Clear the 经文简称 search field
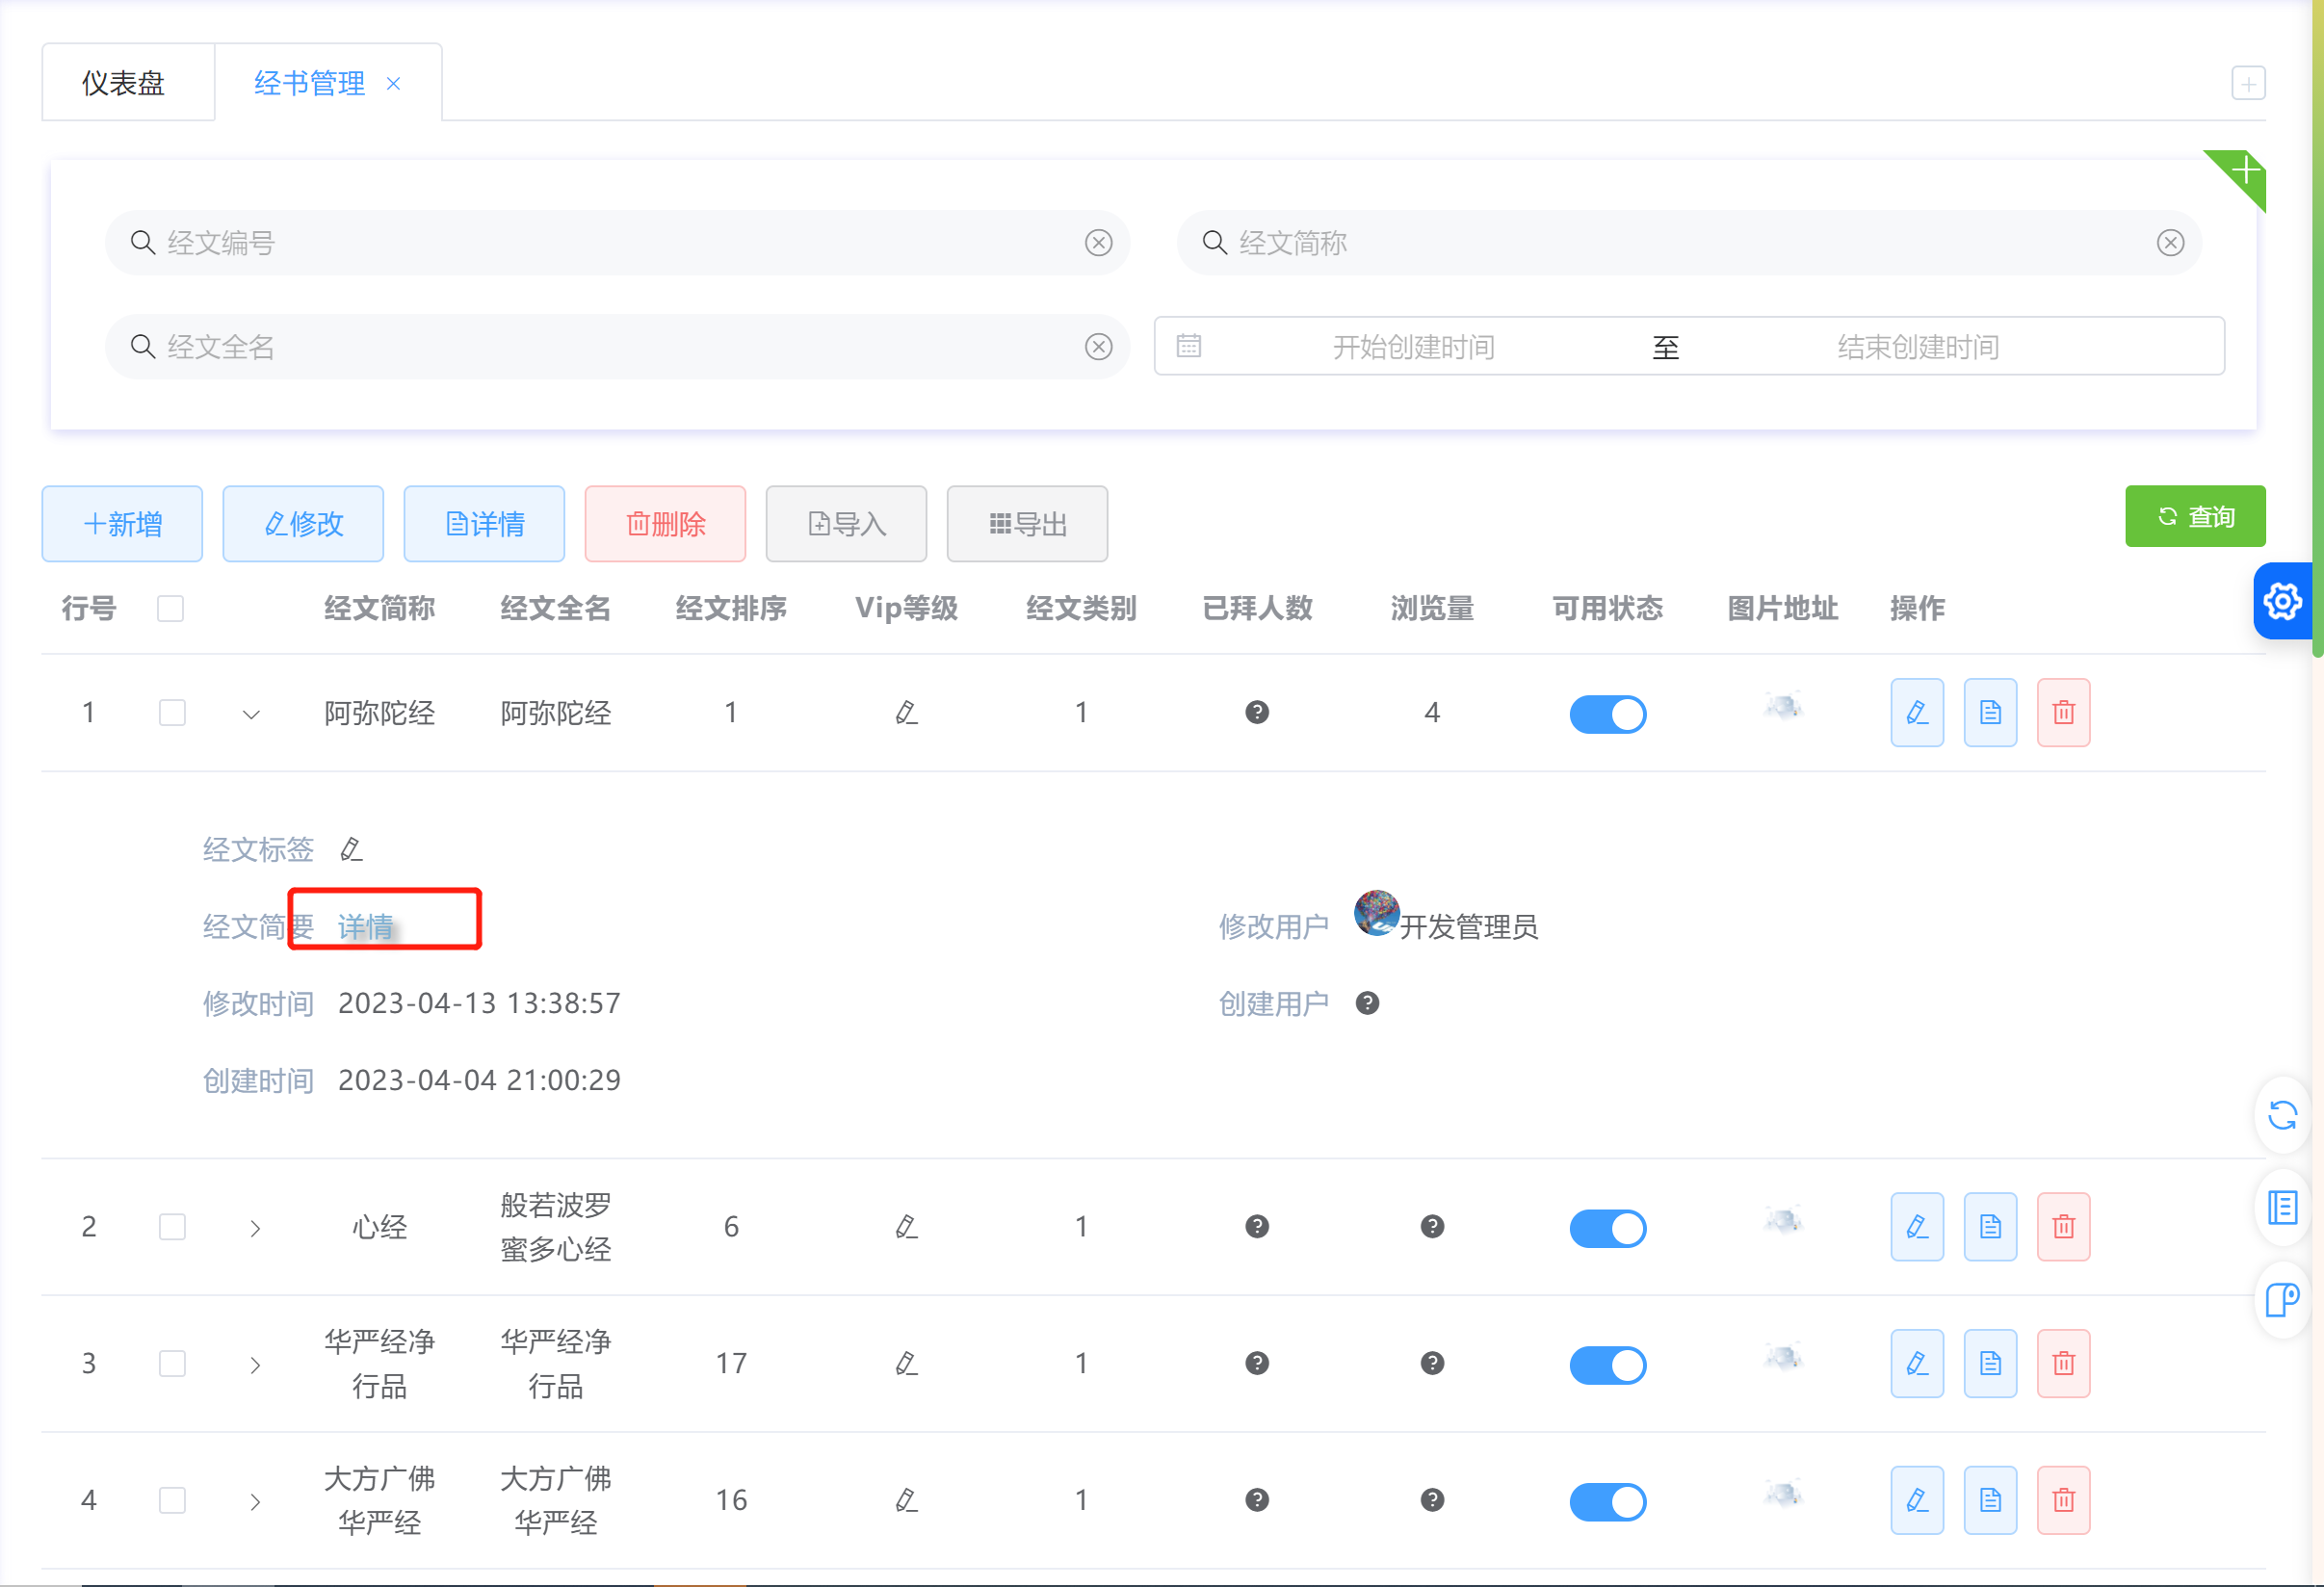Image resolution: width=2324 pixels, height=1587 pixels. 2170,243
